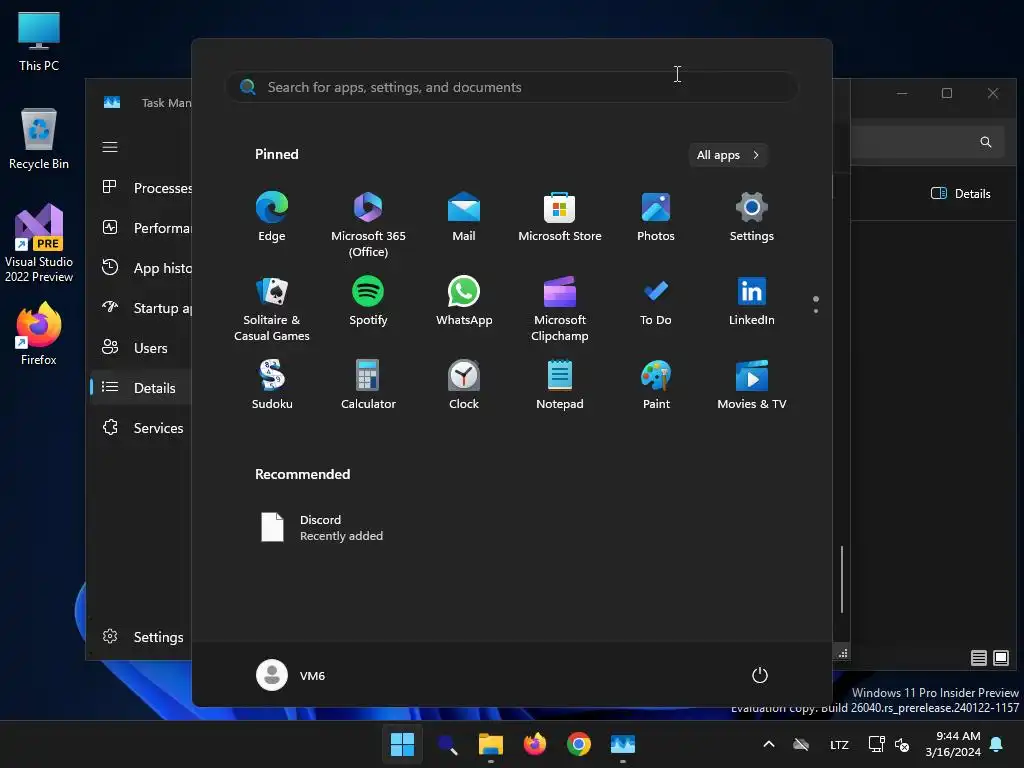The height and width of the screenshot is (768, 1024).
Task: Open Firefox from taskbar
Action: (x=535, y=744)
